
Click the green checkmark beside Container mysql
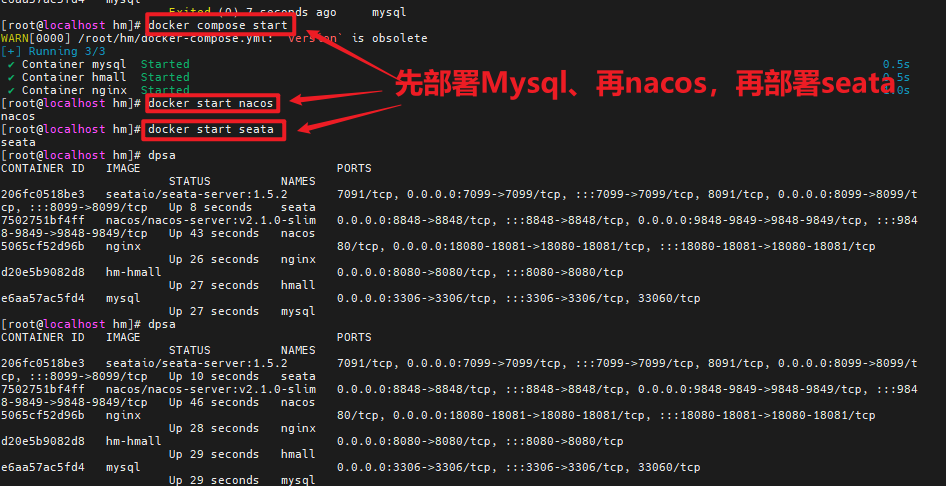coord(11,64)
